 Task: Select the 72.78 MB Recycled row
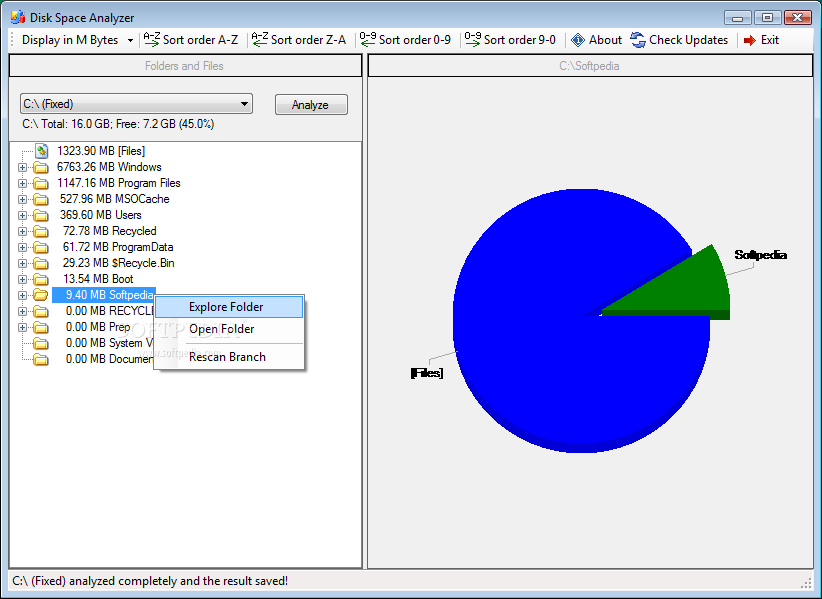pos(110,231)
